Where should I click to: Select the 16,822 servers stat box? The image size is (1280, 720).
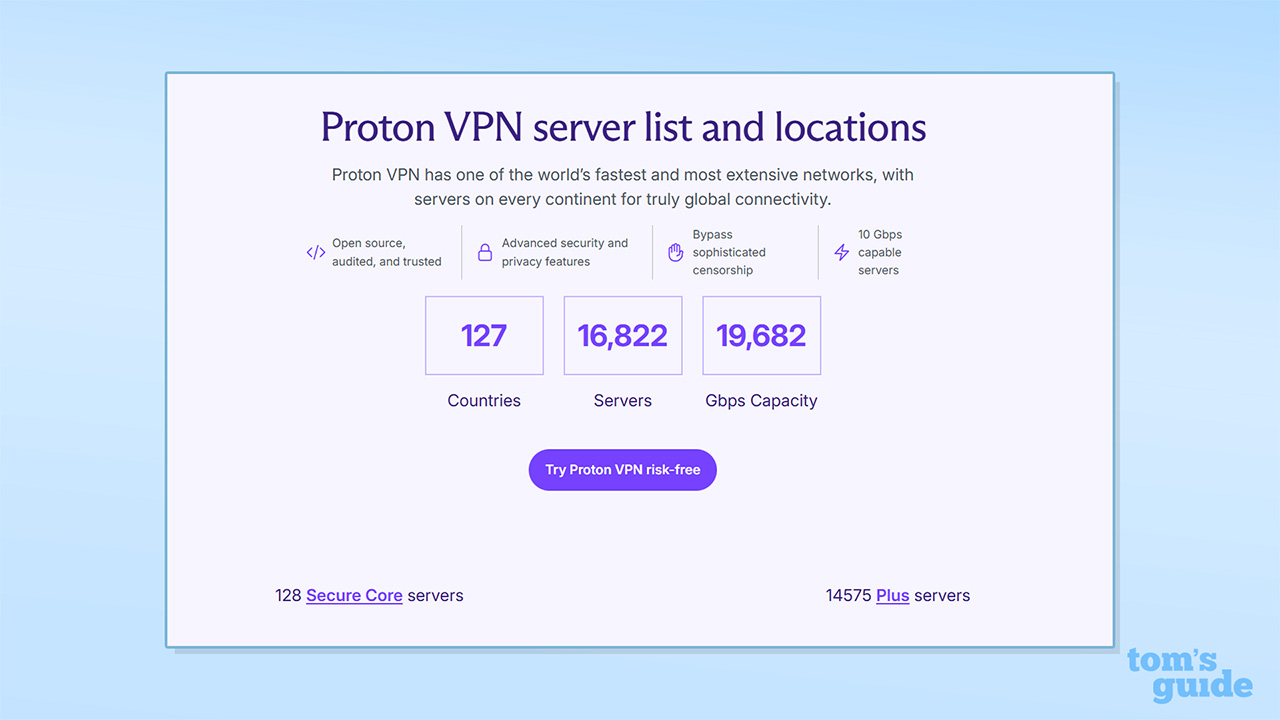tap(623, 335)
